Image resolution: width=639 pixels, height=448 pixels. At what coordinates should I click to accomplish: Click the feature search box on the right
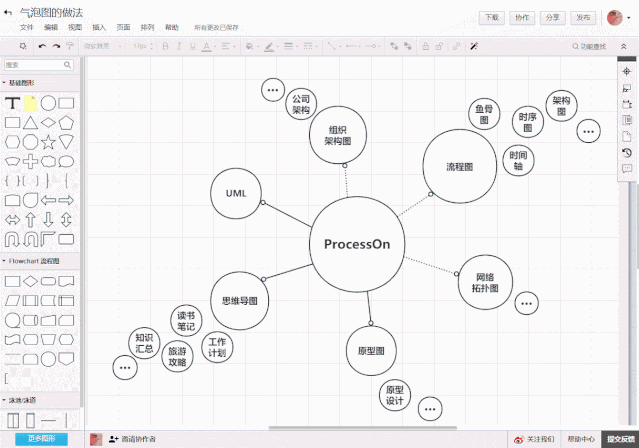589,46
